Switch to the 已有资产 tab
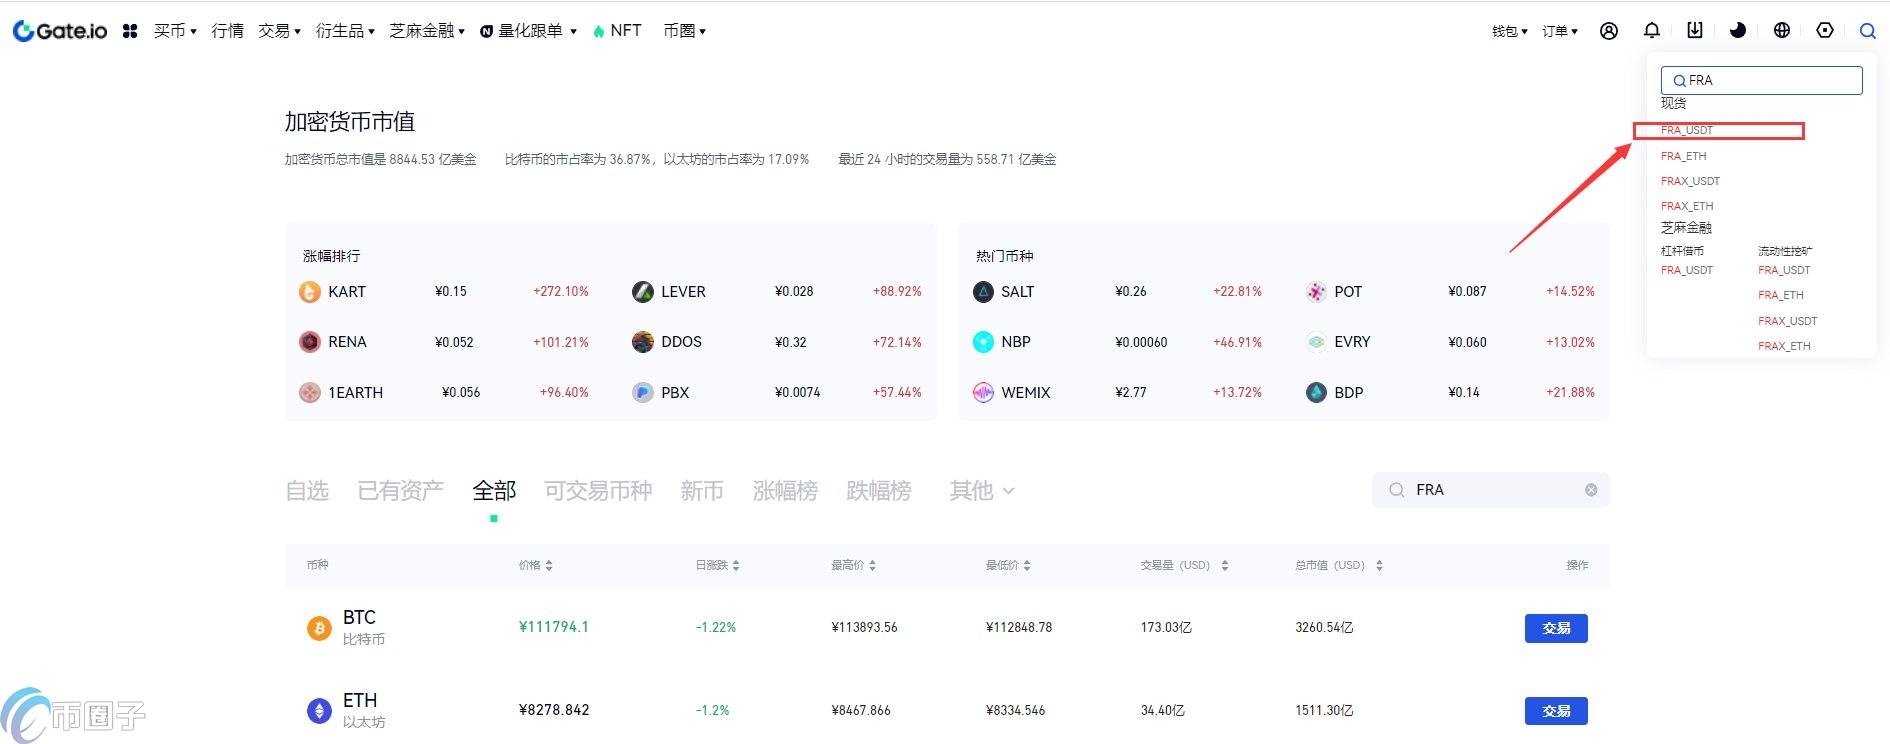The height and width of the screenshot is (744, 1890). 401,491
